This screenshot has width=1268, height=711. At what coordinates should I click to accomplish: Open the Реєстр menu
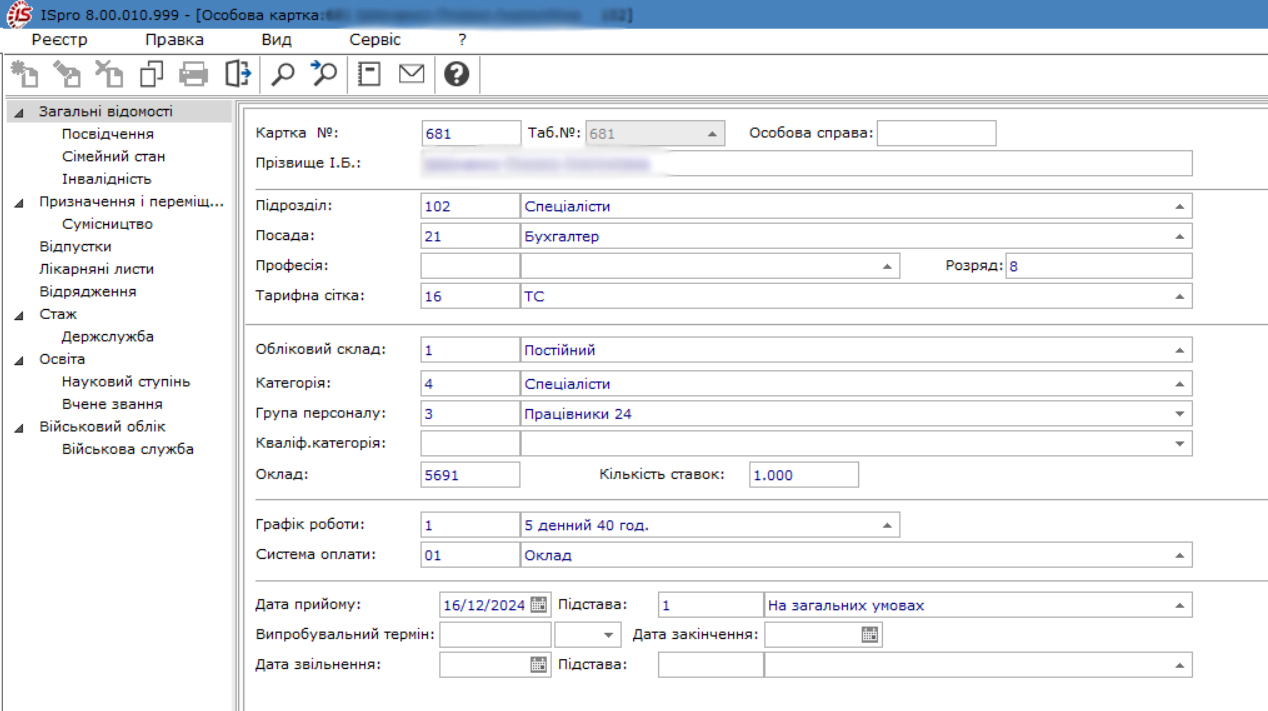pos(60,40)
